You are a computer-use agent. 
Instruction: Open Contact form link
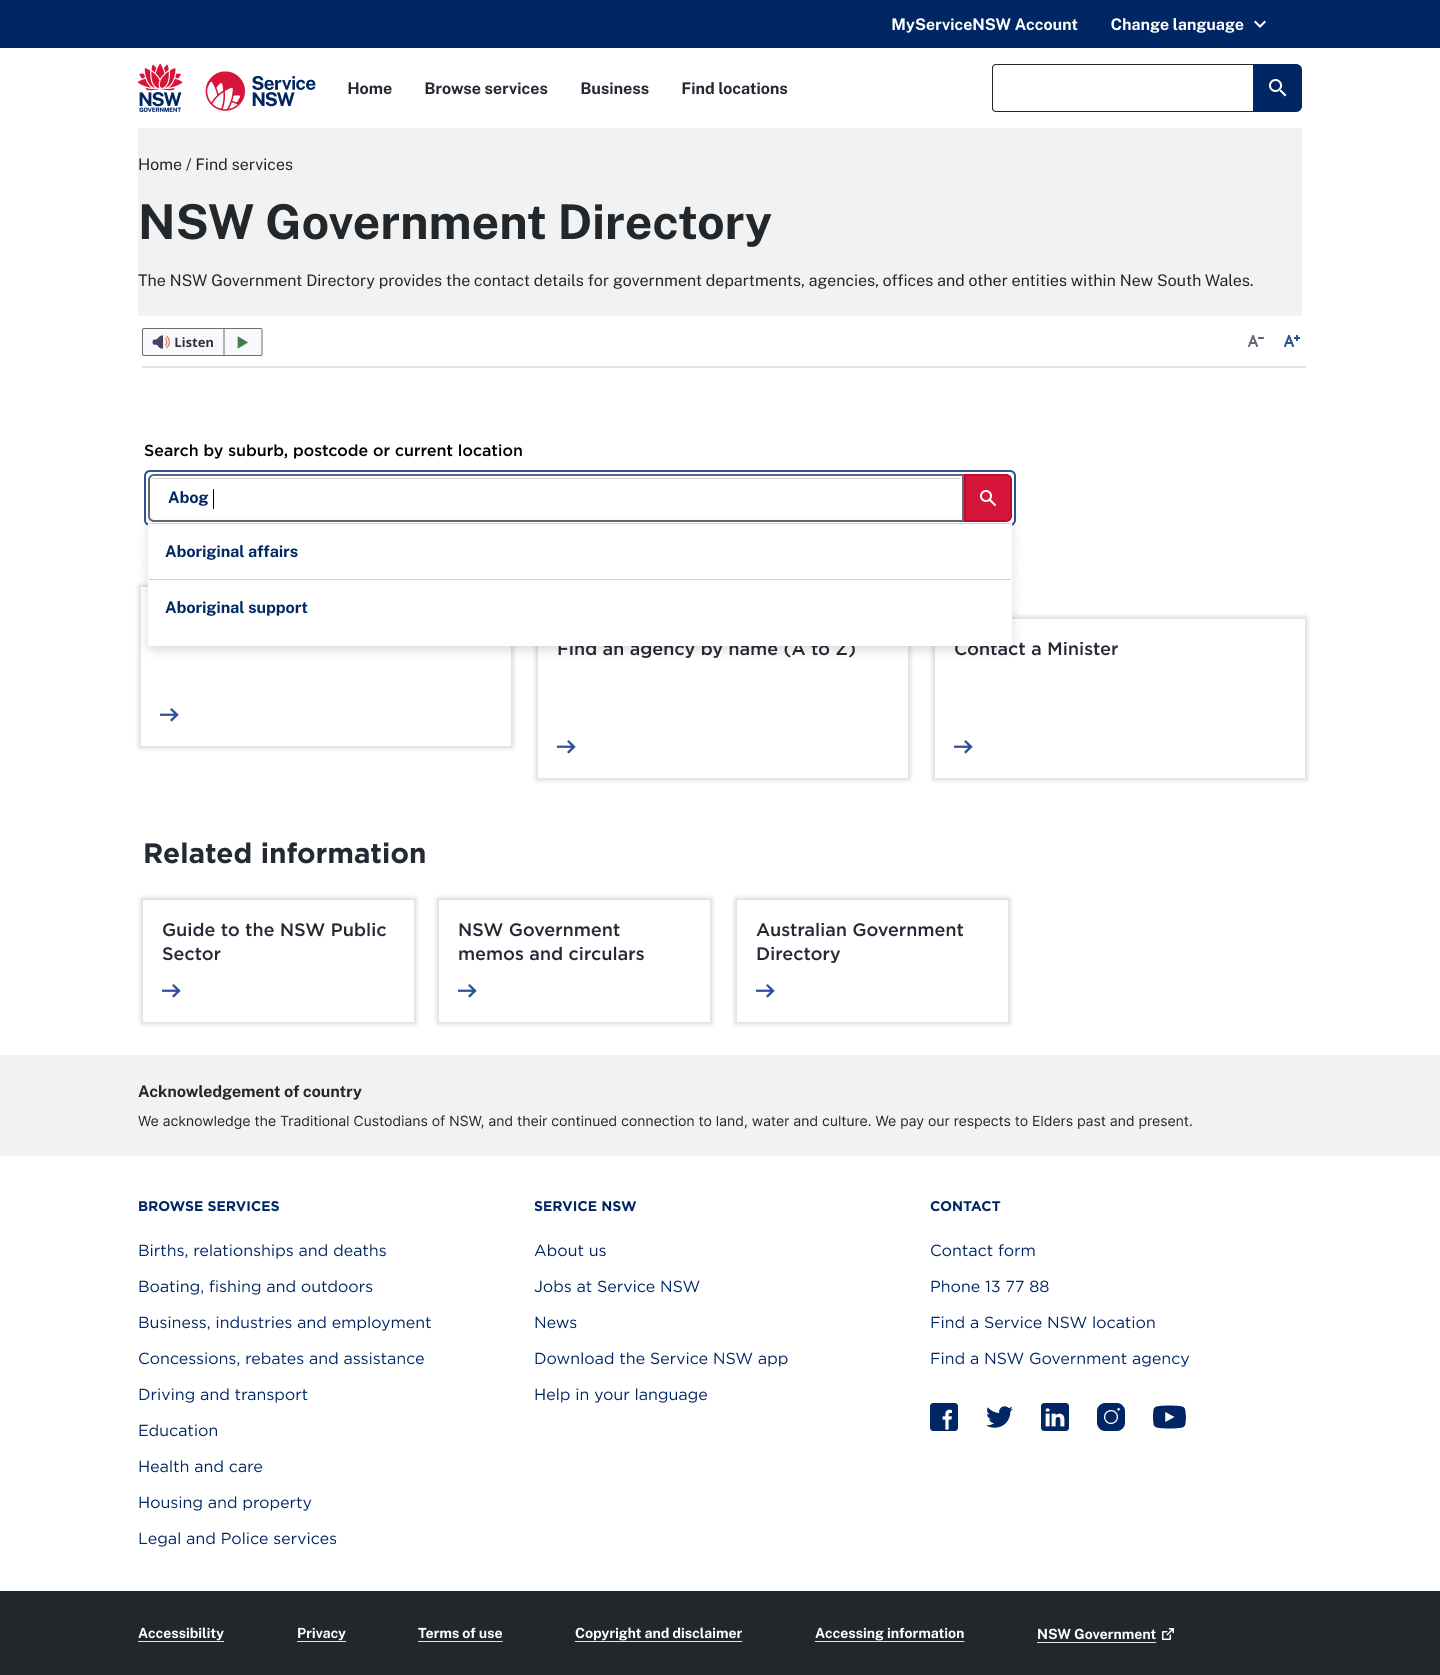tap(983, 1251)
